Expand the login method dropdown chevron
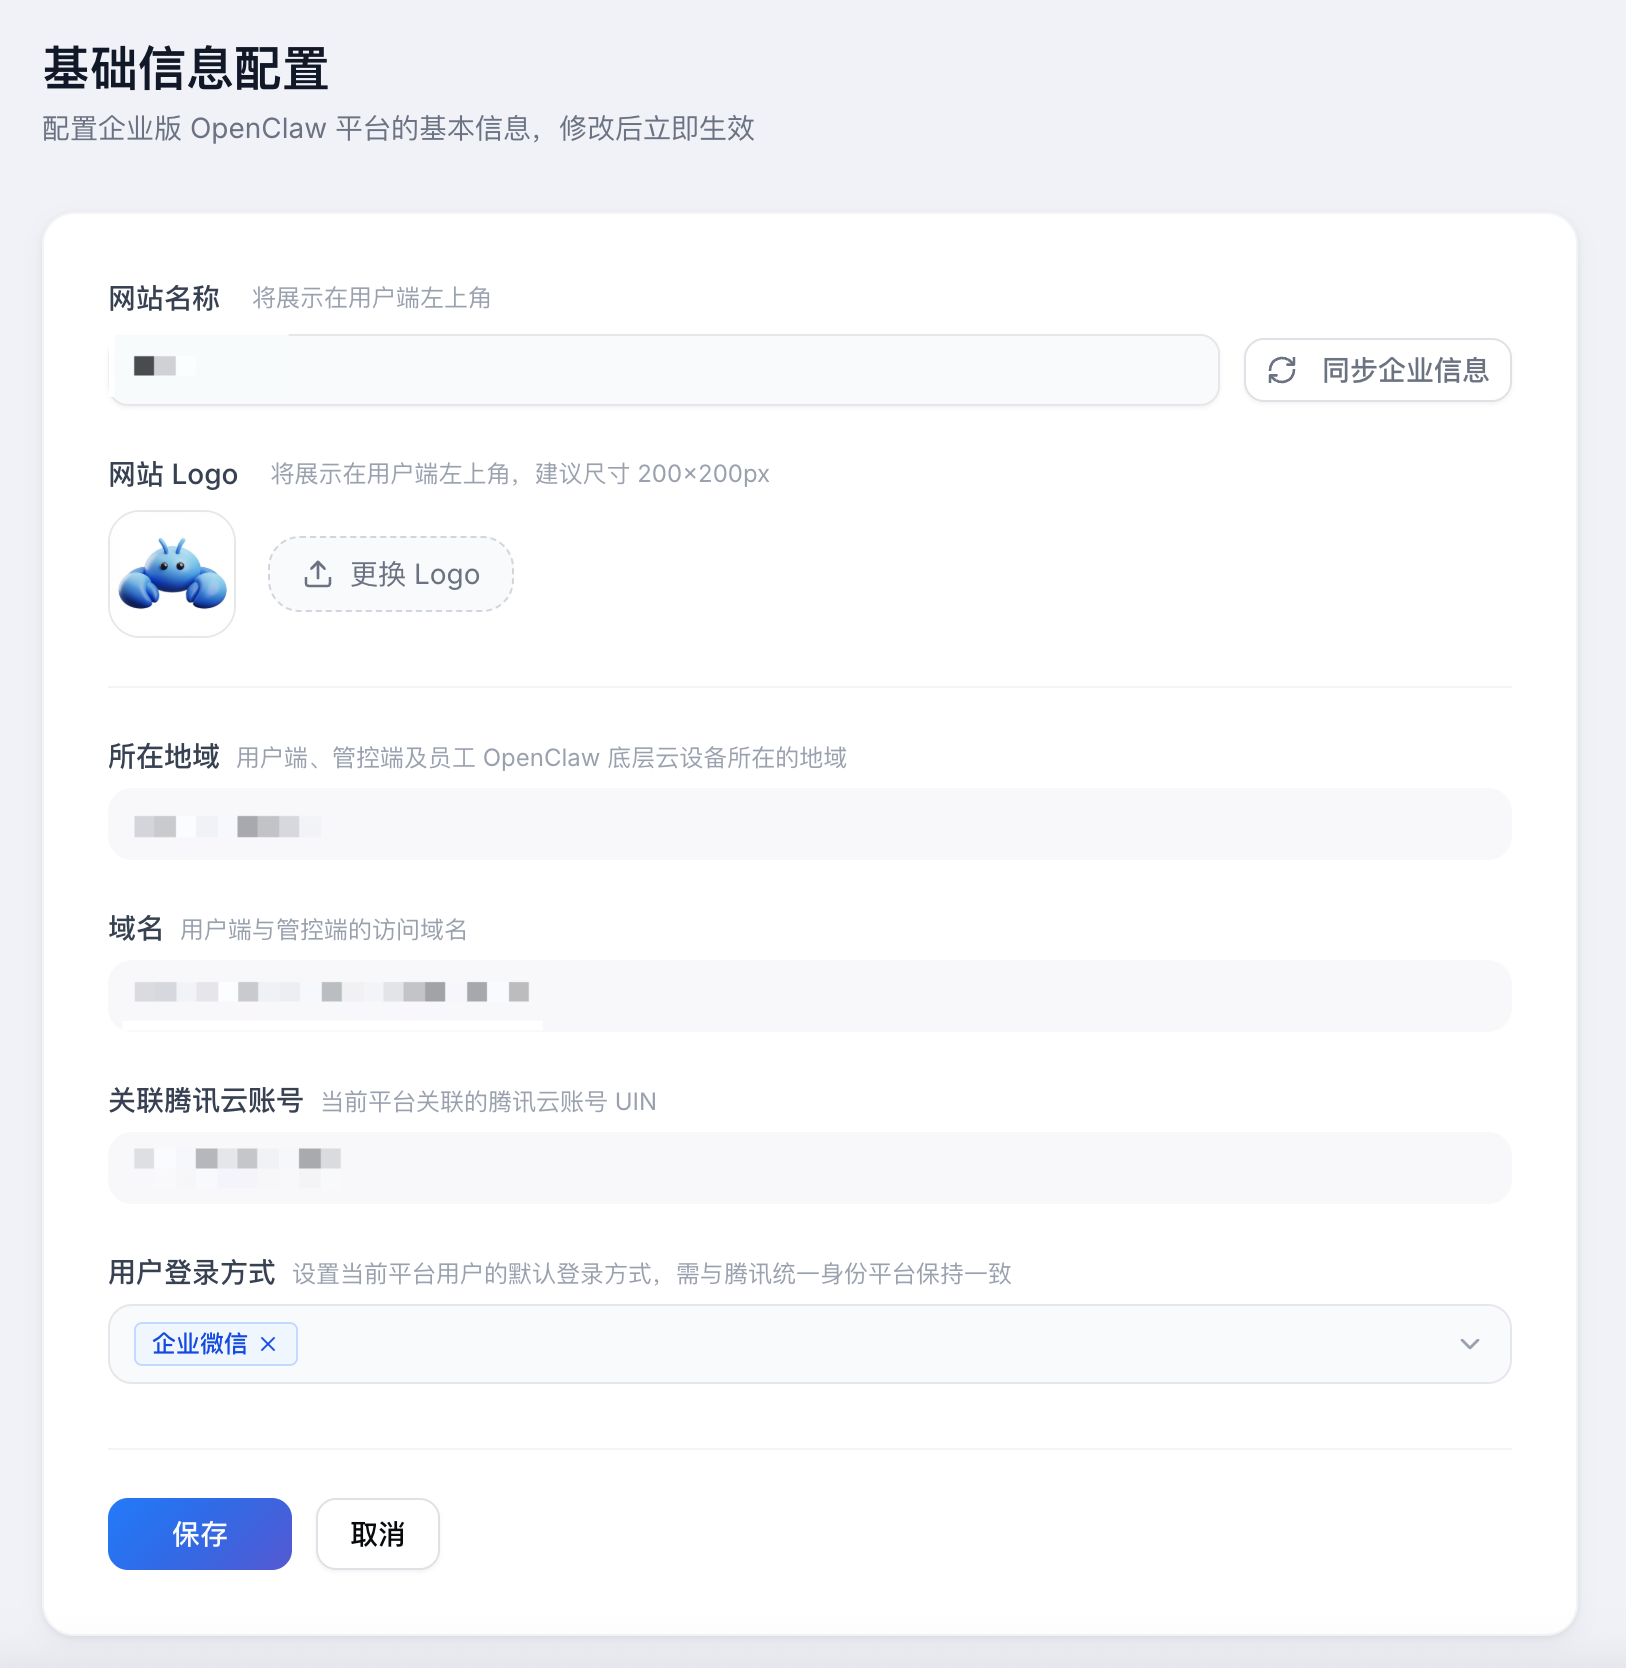 [x=1469, y=1344]
